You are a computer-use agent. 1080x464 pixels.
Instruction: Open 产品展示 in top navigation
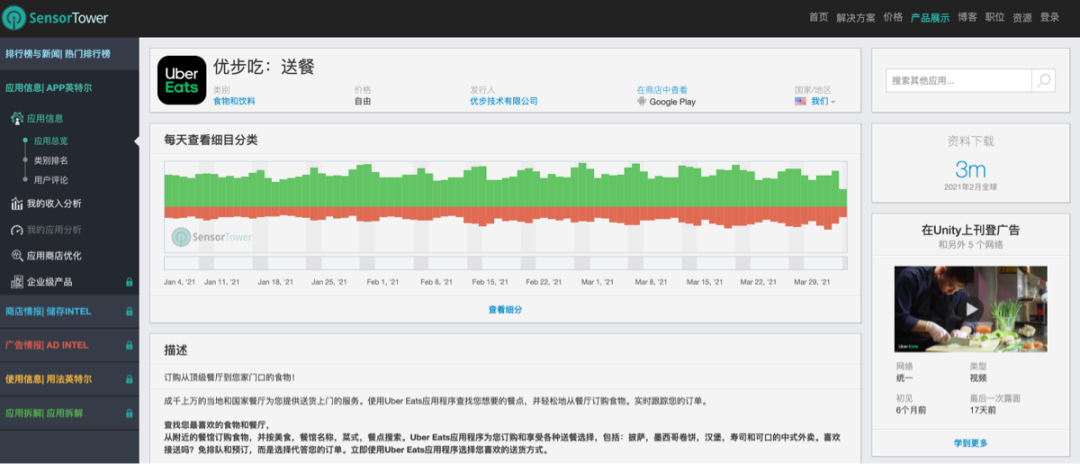coord(930,18)
